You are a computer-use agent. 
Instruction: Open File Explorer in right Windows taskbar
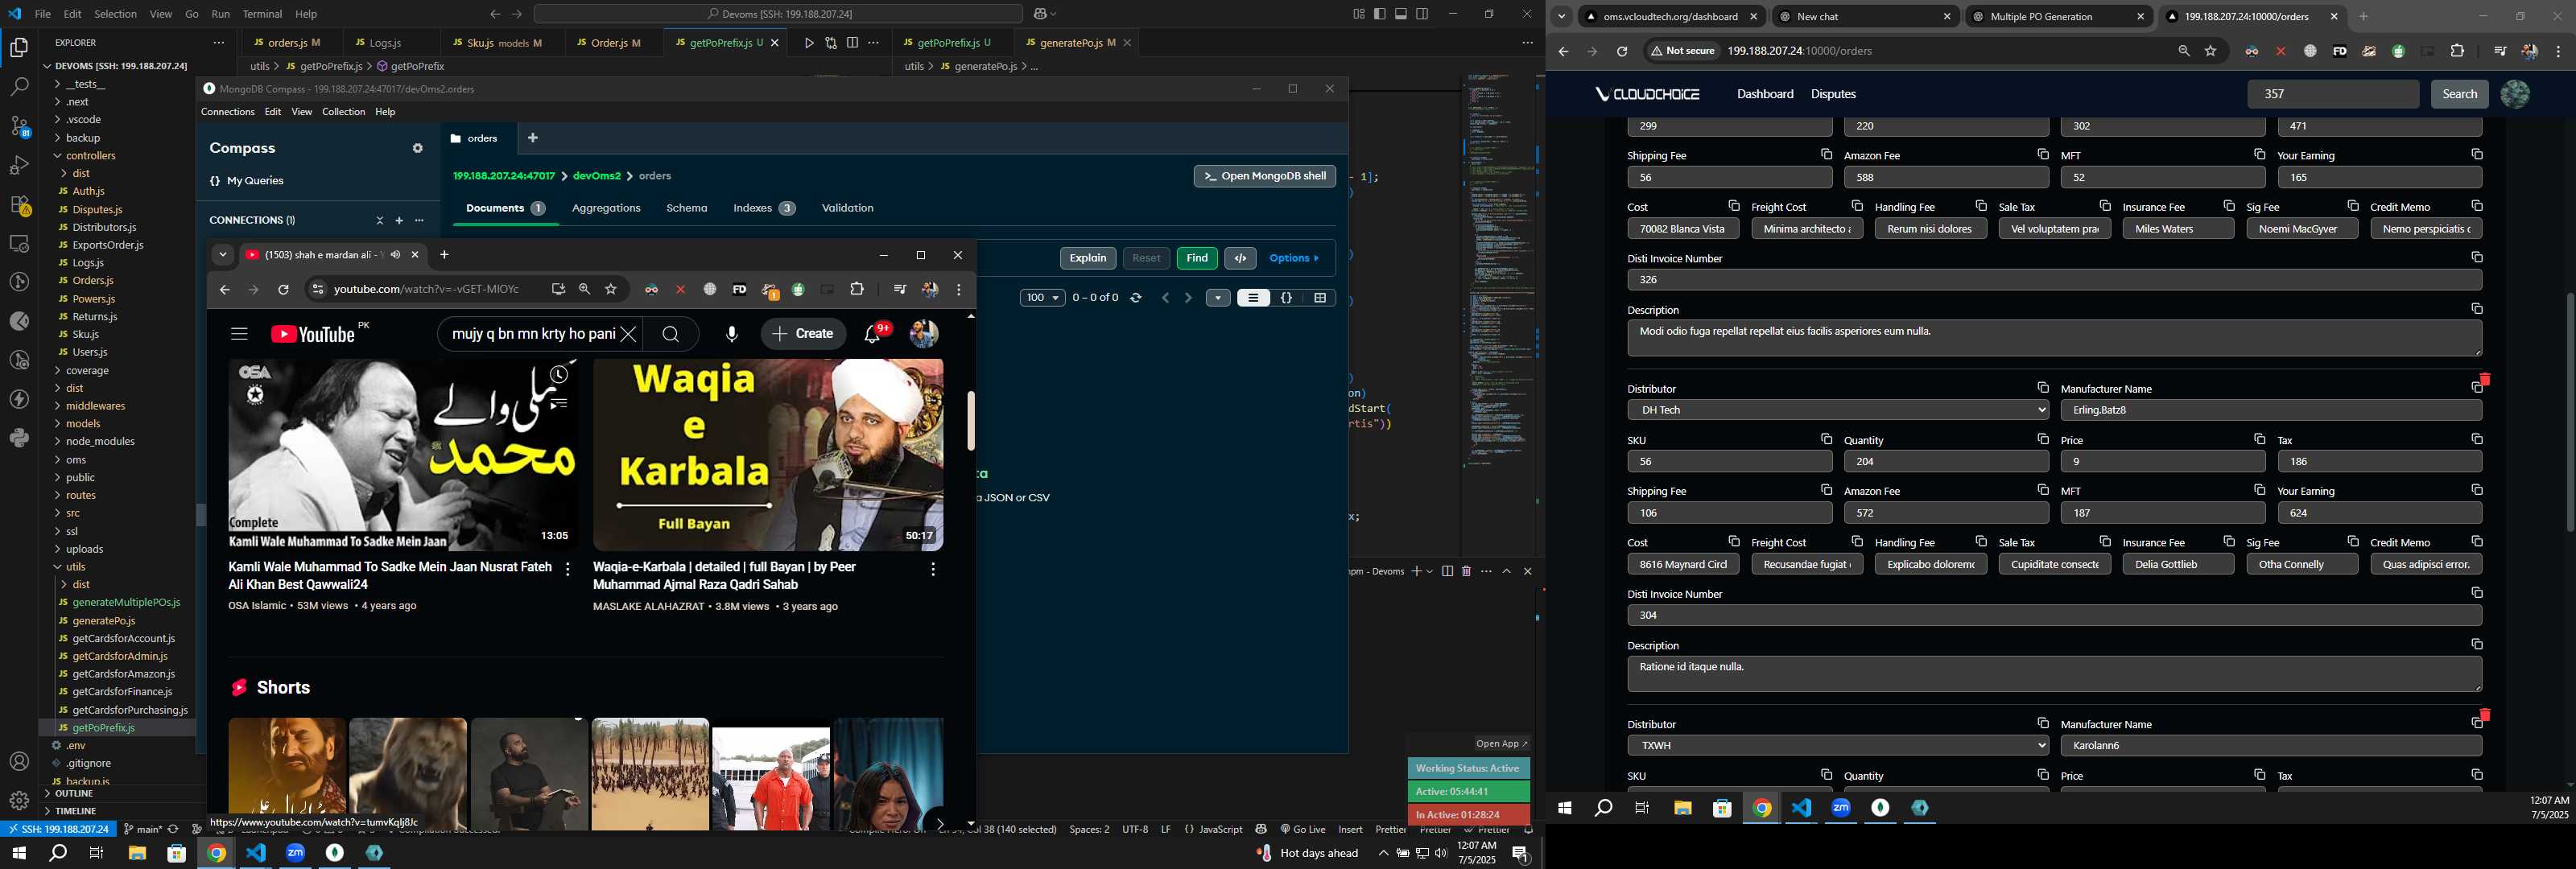tap(1683, 808)
